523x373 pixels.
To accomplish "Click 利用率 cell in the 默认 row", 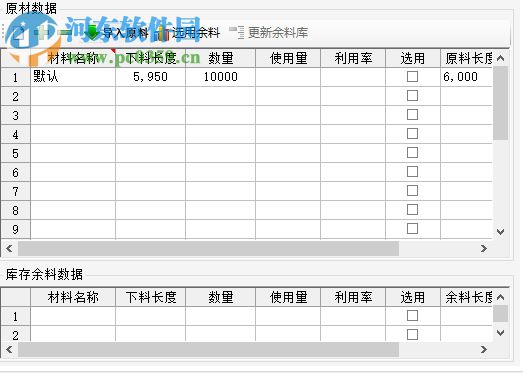I will (353, 77).
